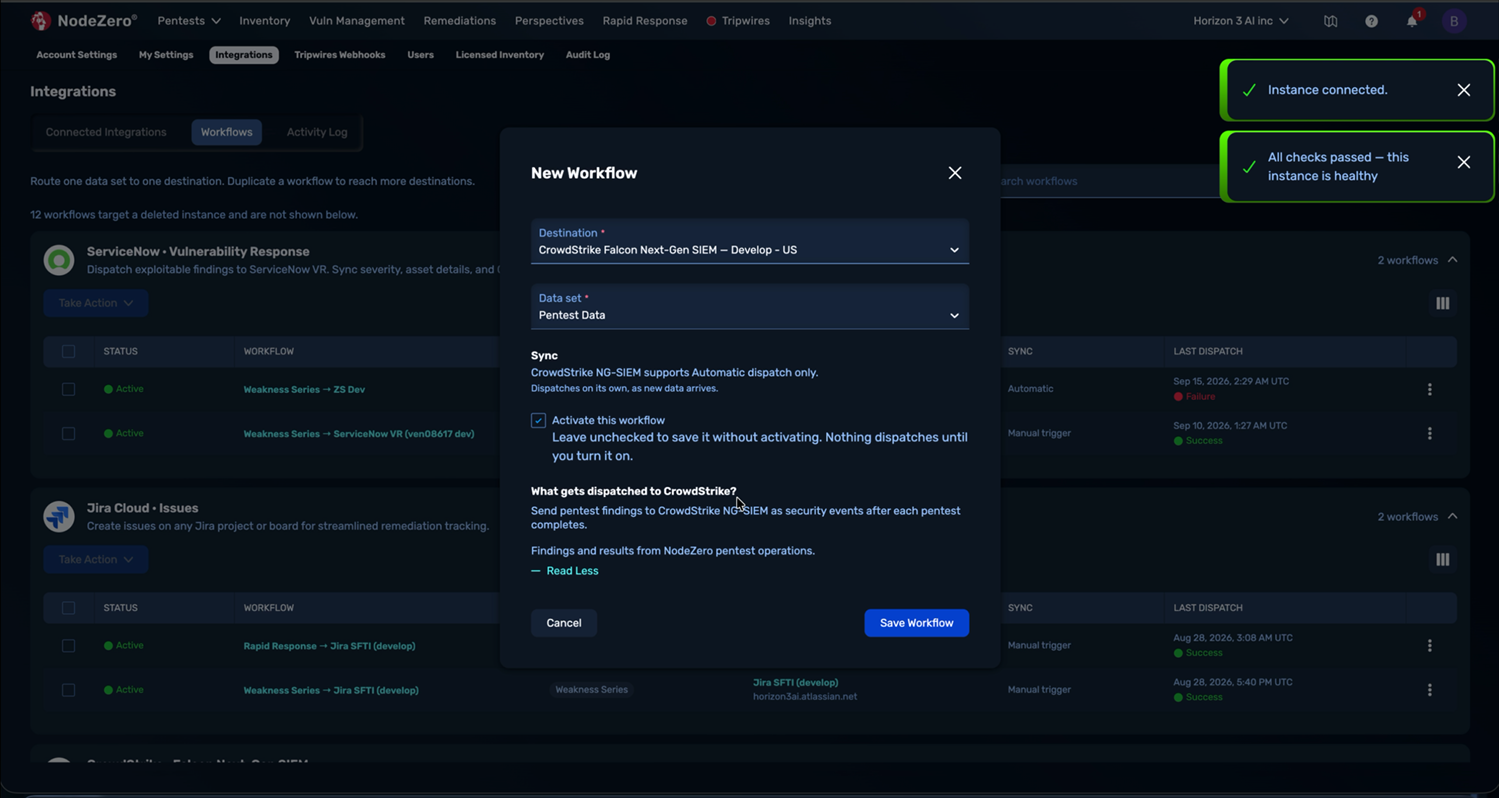Switch to Account Settings tab

[x=77, y=55]
